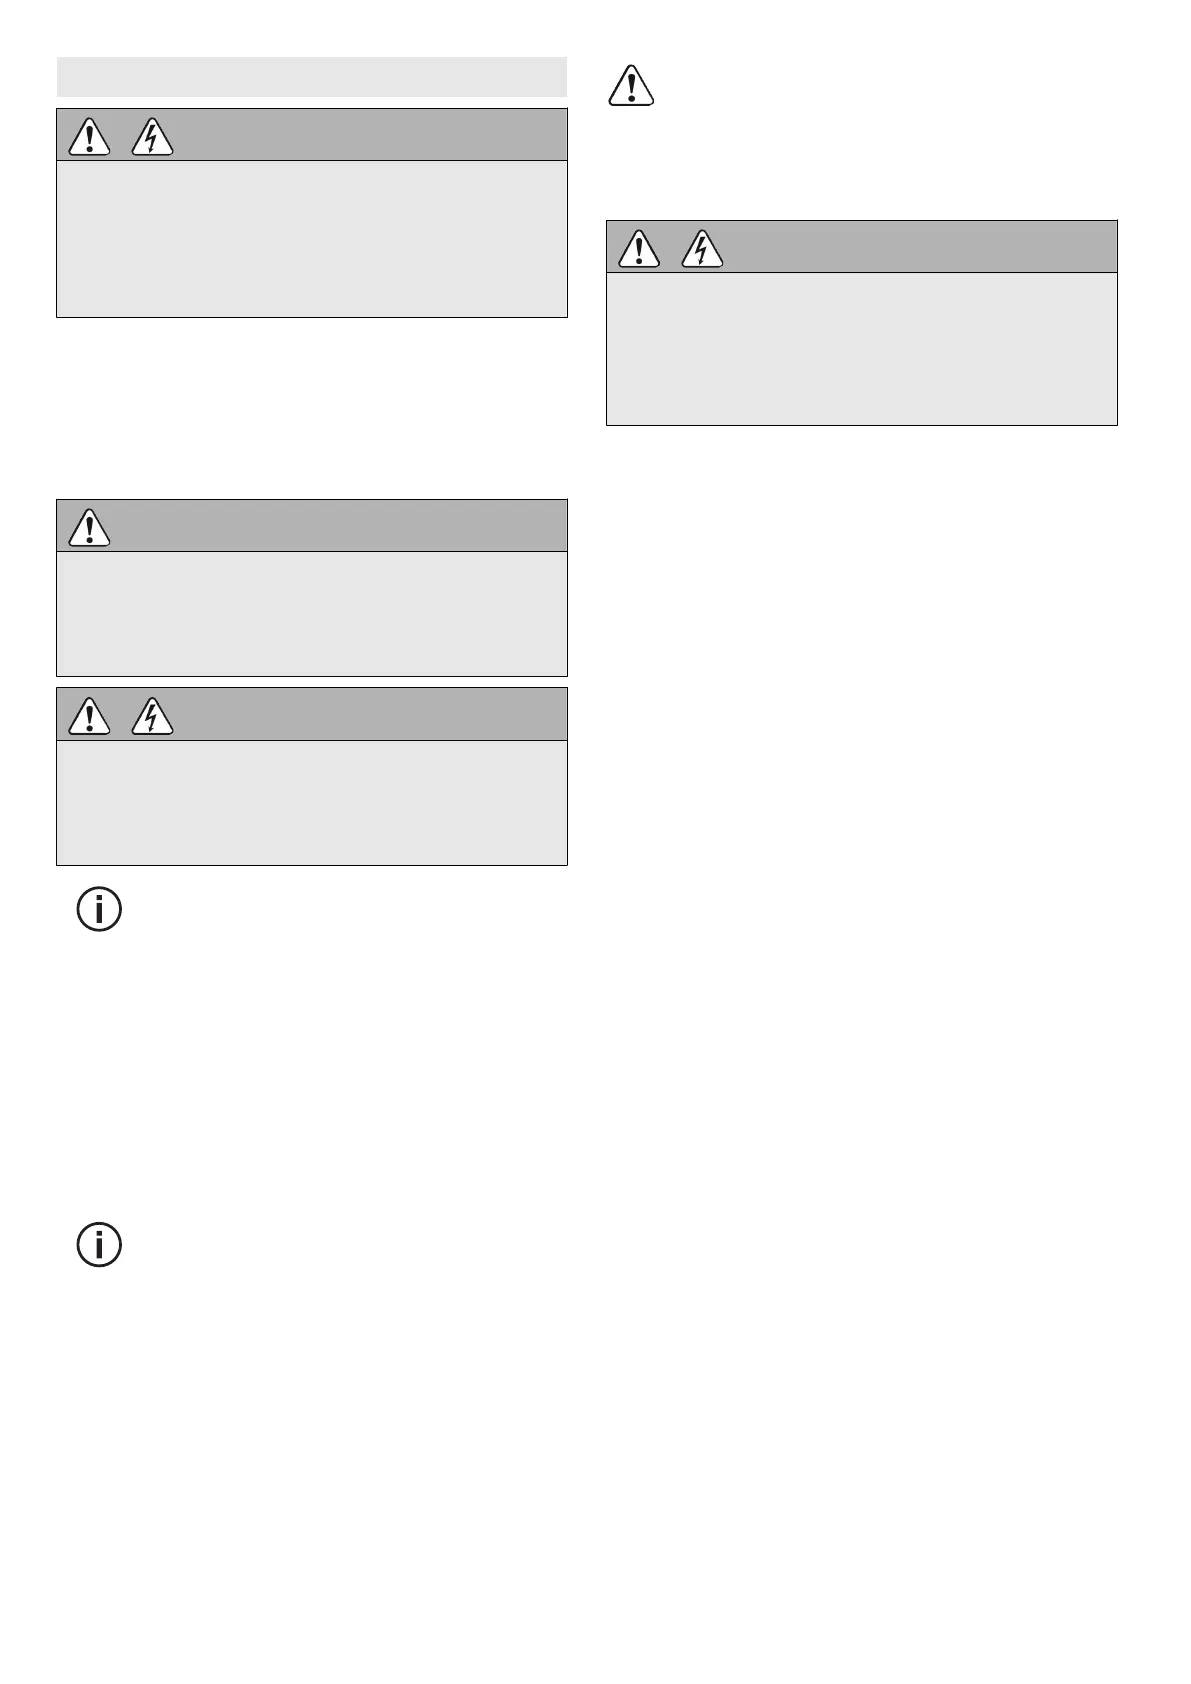Click the gray body of the single-icon caution box
The image size is (1191, 1684).
[312, 613]
